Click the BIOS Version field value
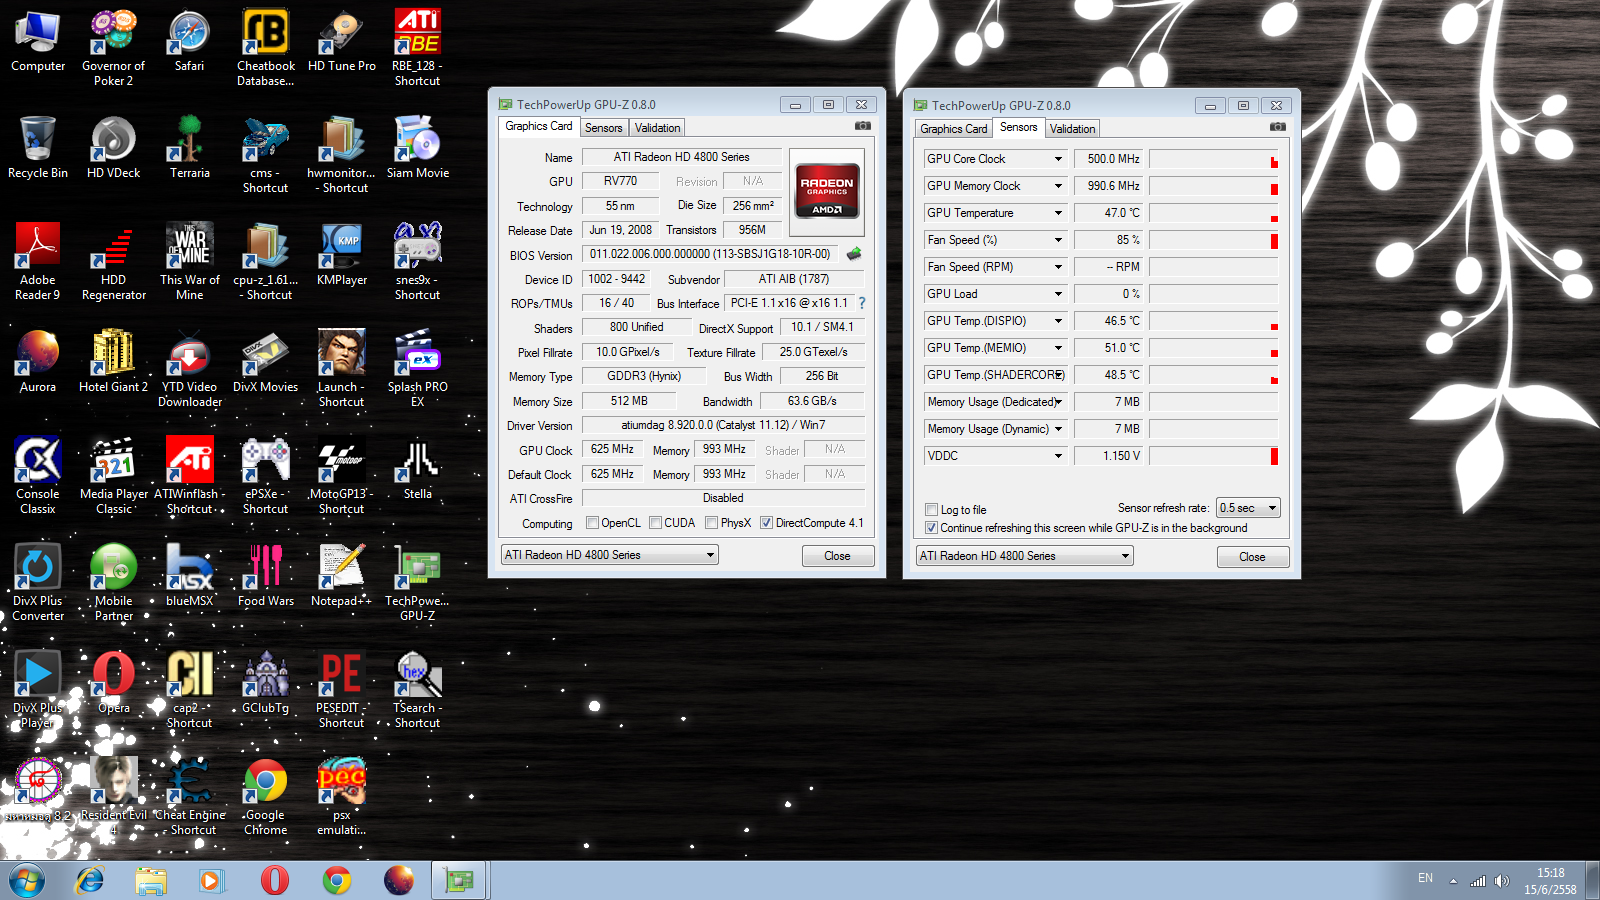This screenshot has width=1600, height=900. 711,254
